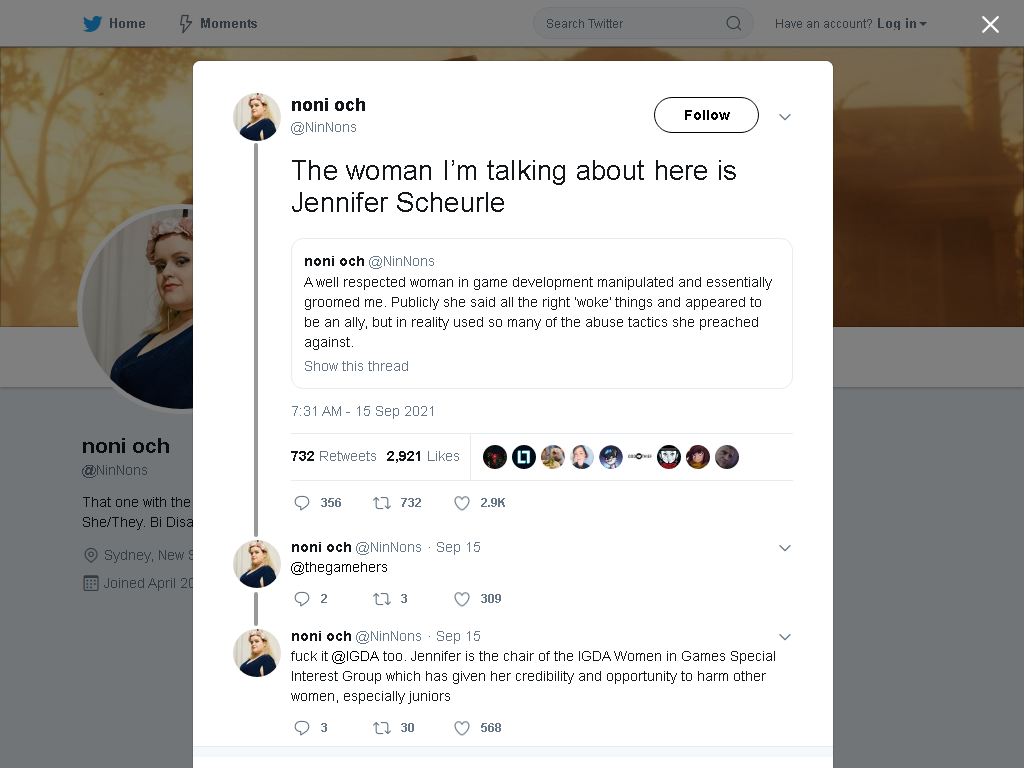Close the tweet overlay with X
Screen dimensions: 1024x768
(990, 24)
